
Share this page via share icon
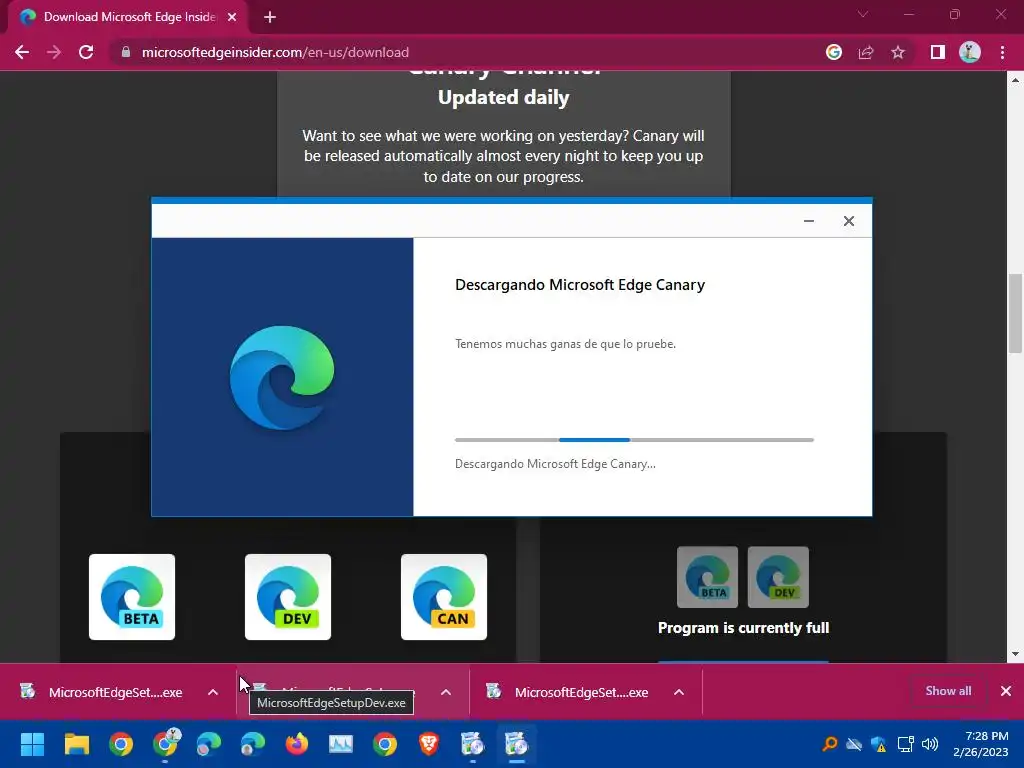866,52
